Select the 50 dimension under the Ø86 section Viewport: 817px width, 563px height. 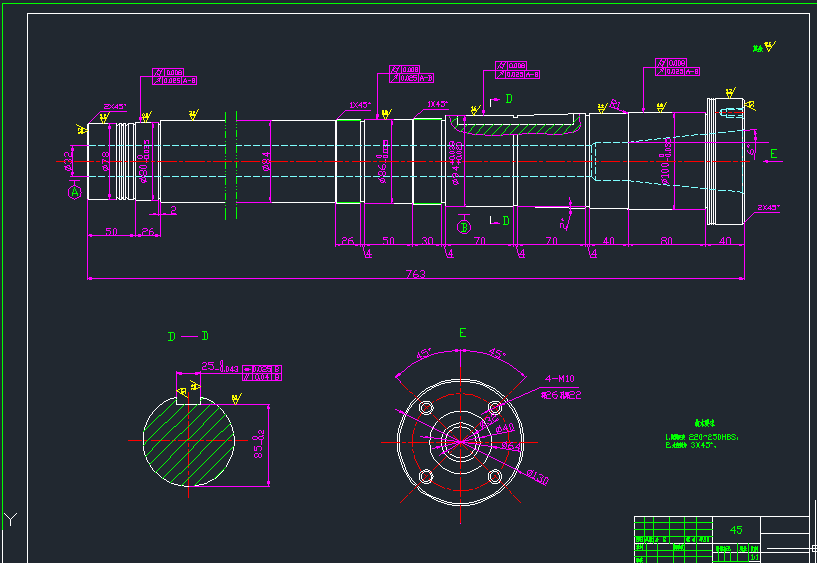click(x=388, y=241)
